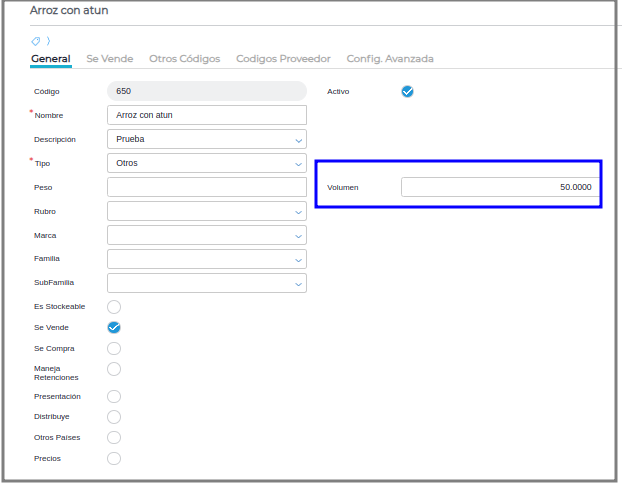The image size is (622, 486).
Task: Toggle the Se Vende checkbox off
Action: coord(114,327)
